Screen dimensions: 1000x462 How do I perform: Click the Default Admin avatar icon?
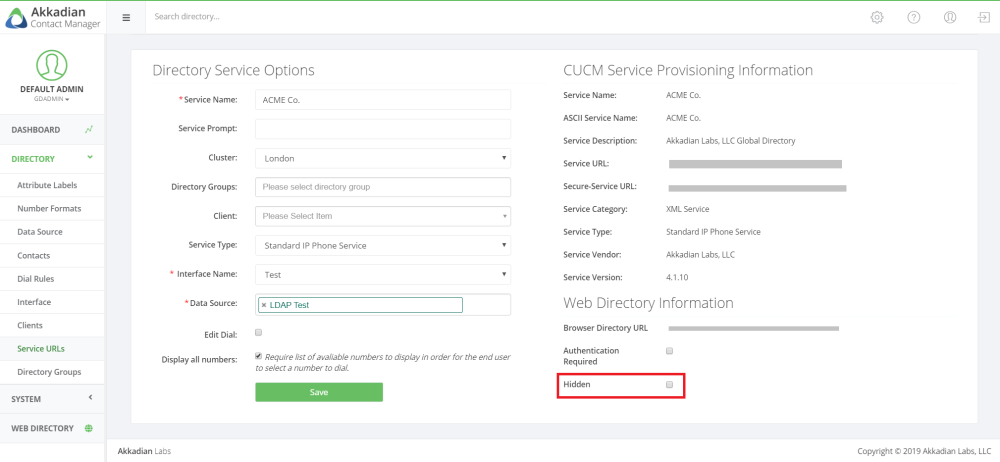[x=52, y=65]
